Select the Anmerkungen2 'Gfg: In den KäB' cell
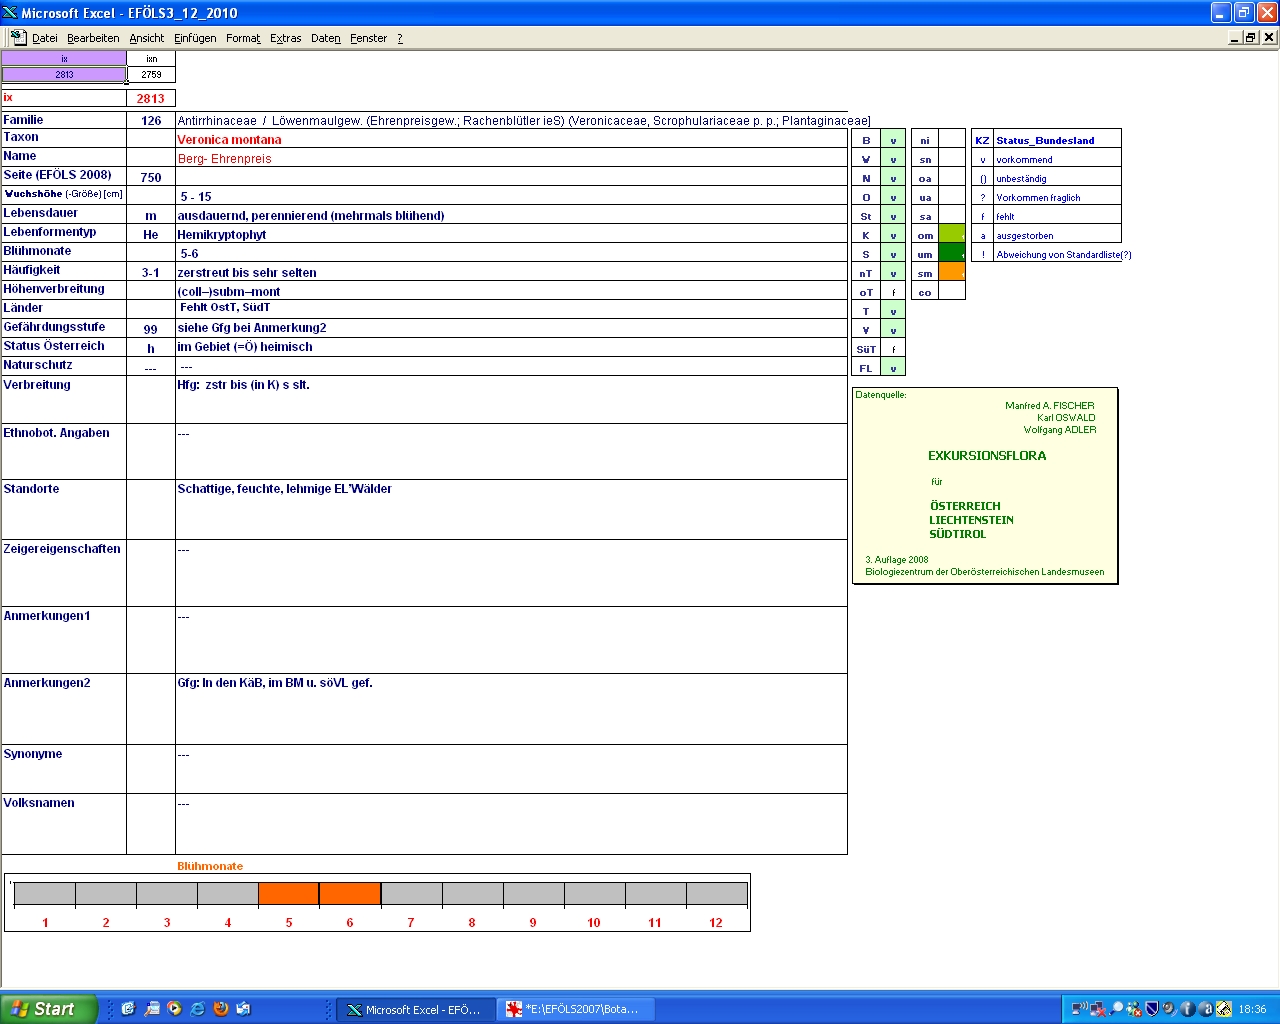Viewport: 1280px width, 1024px height. 511,709
